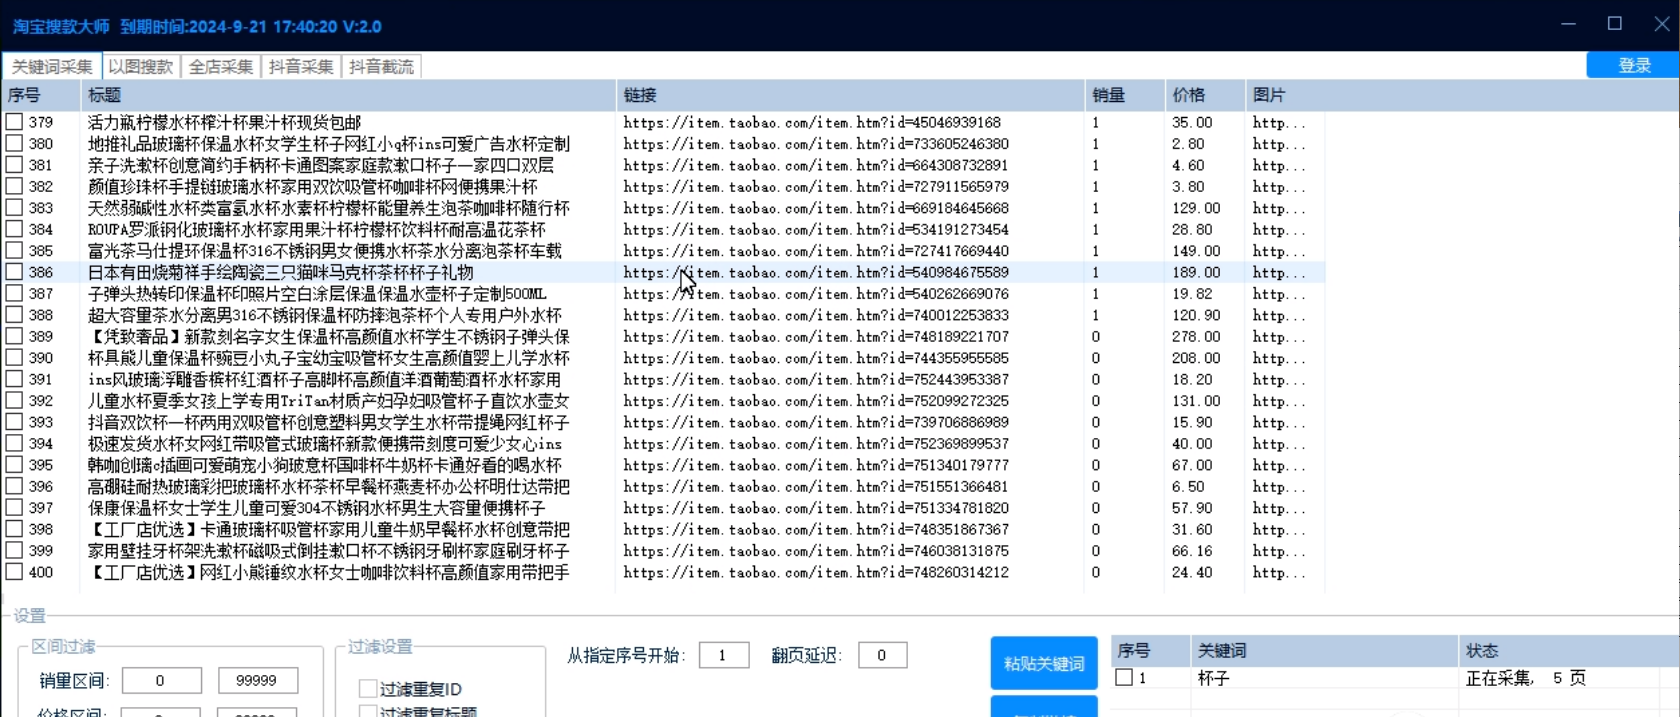Image resolution: width=1680 pixels, height=717 pixels.
Task: Click the 链接 column header
Action: coord(850,95)
